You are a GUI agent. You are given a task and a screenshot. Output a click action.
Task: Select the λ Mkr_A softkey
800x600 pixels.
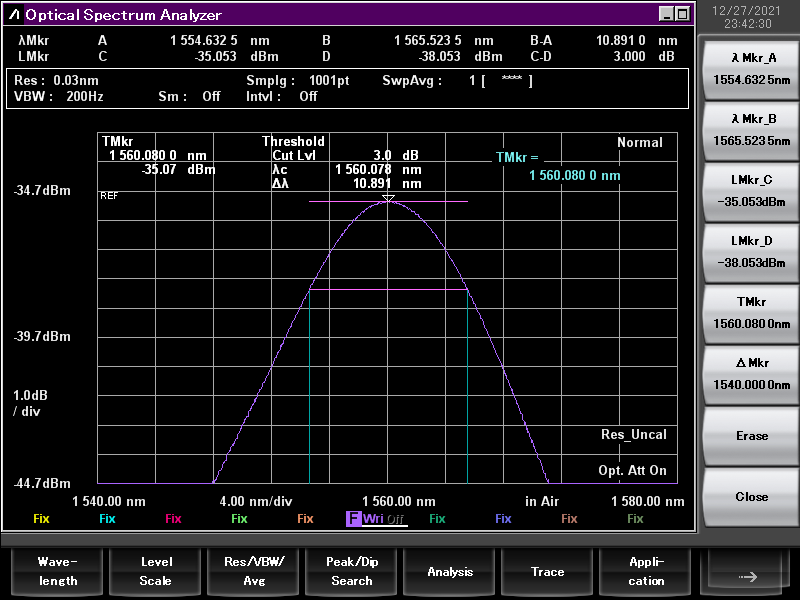tap(752, 69)
